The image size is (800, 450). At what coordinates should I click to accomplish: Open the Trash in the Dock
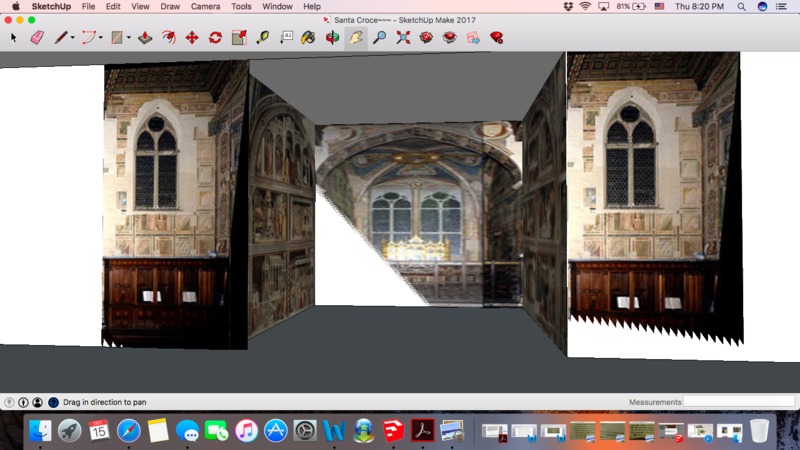pyautogui.click(x=759, y=431)
